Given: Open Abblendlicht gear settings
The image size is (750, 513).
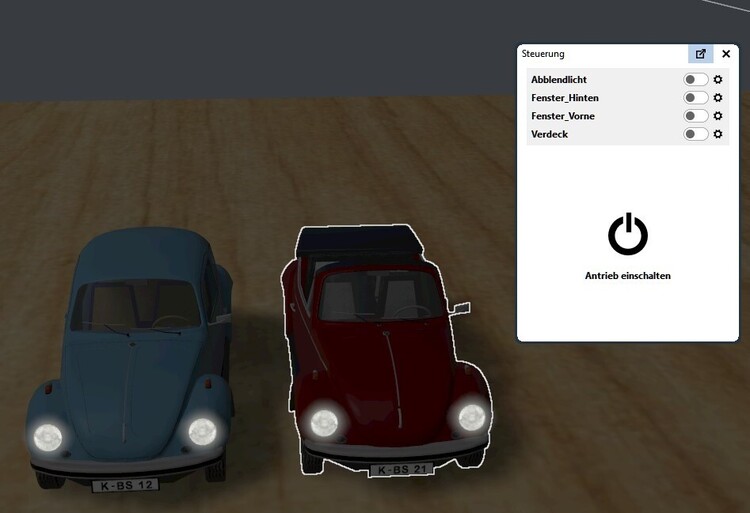Looking at the screenshot, I should 717,79.
